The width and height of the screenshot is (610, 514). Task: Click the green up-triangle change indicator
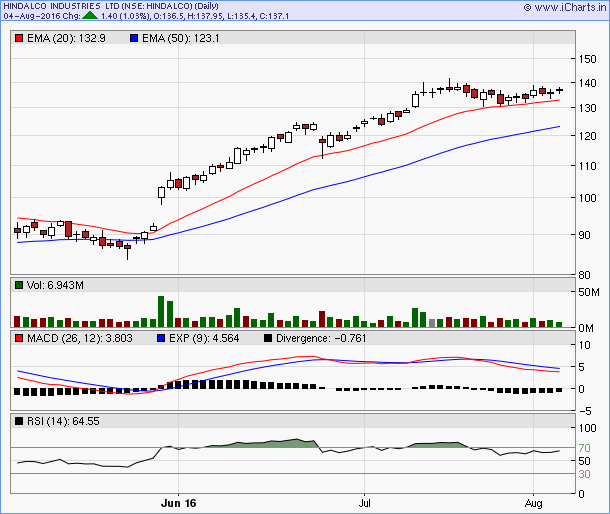[90, 16]
